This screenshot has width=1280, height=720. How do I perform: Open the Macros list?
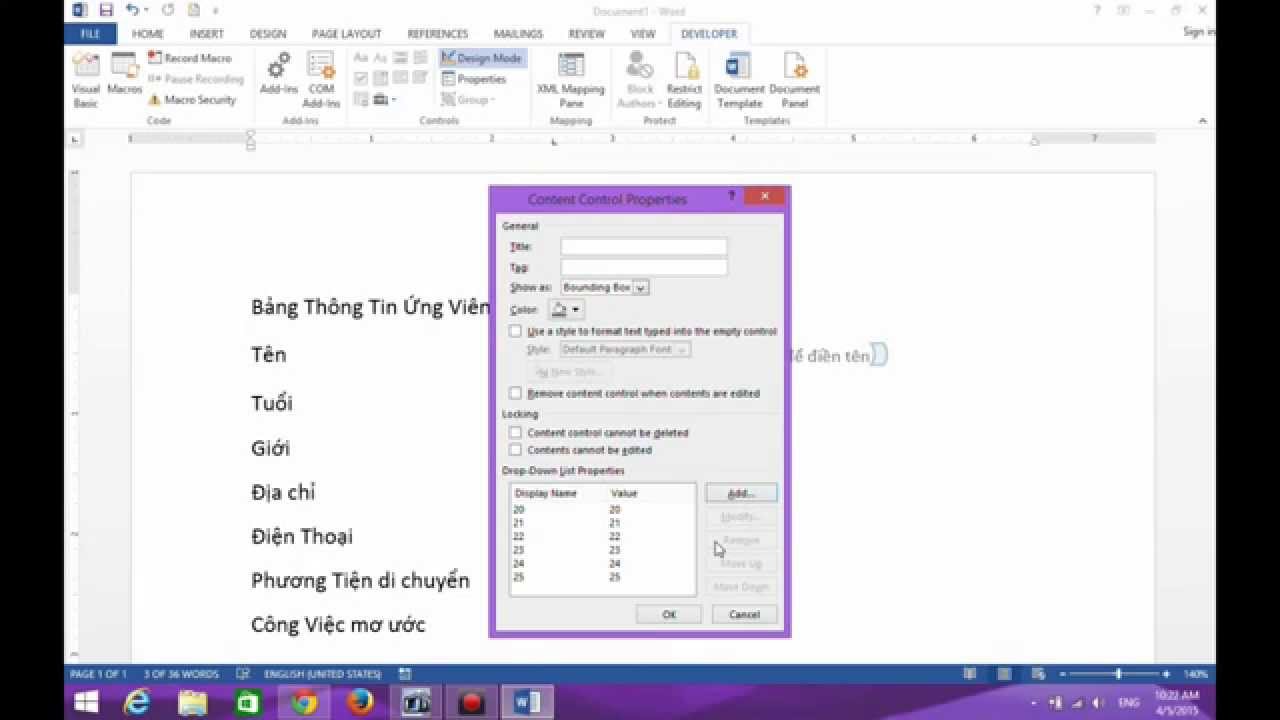click(x=125, y=75)
